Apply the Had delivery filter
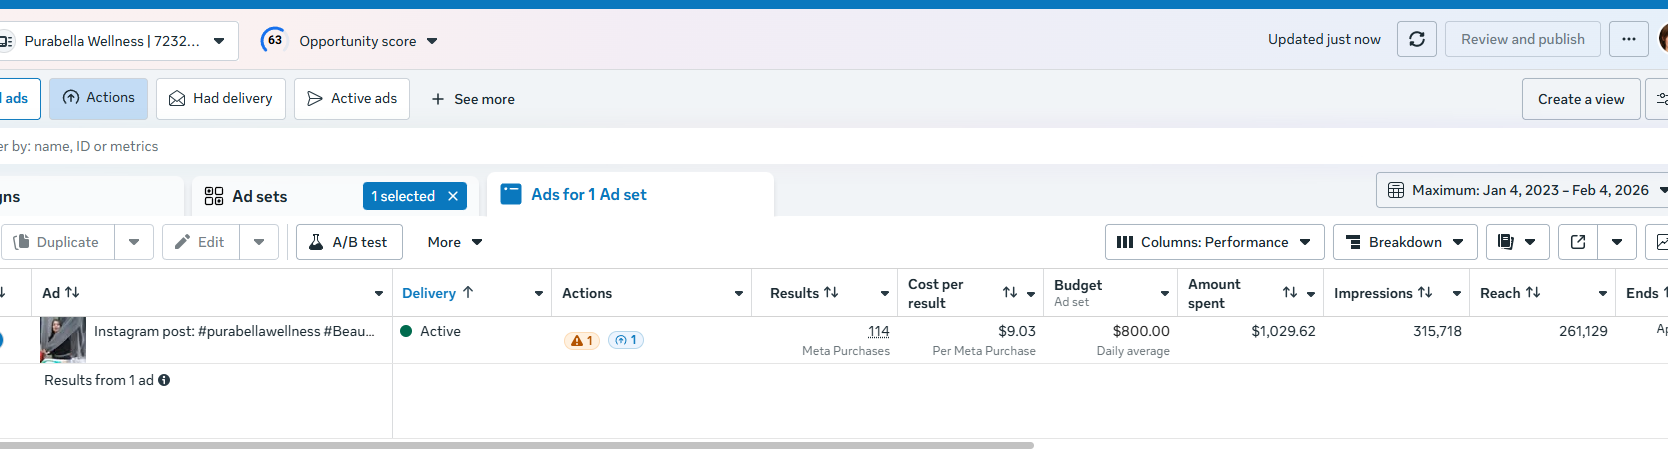 click(x=221, y=98)
